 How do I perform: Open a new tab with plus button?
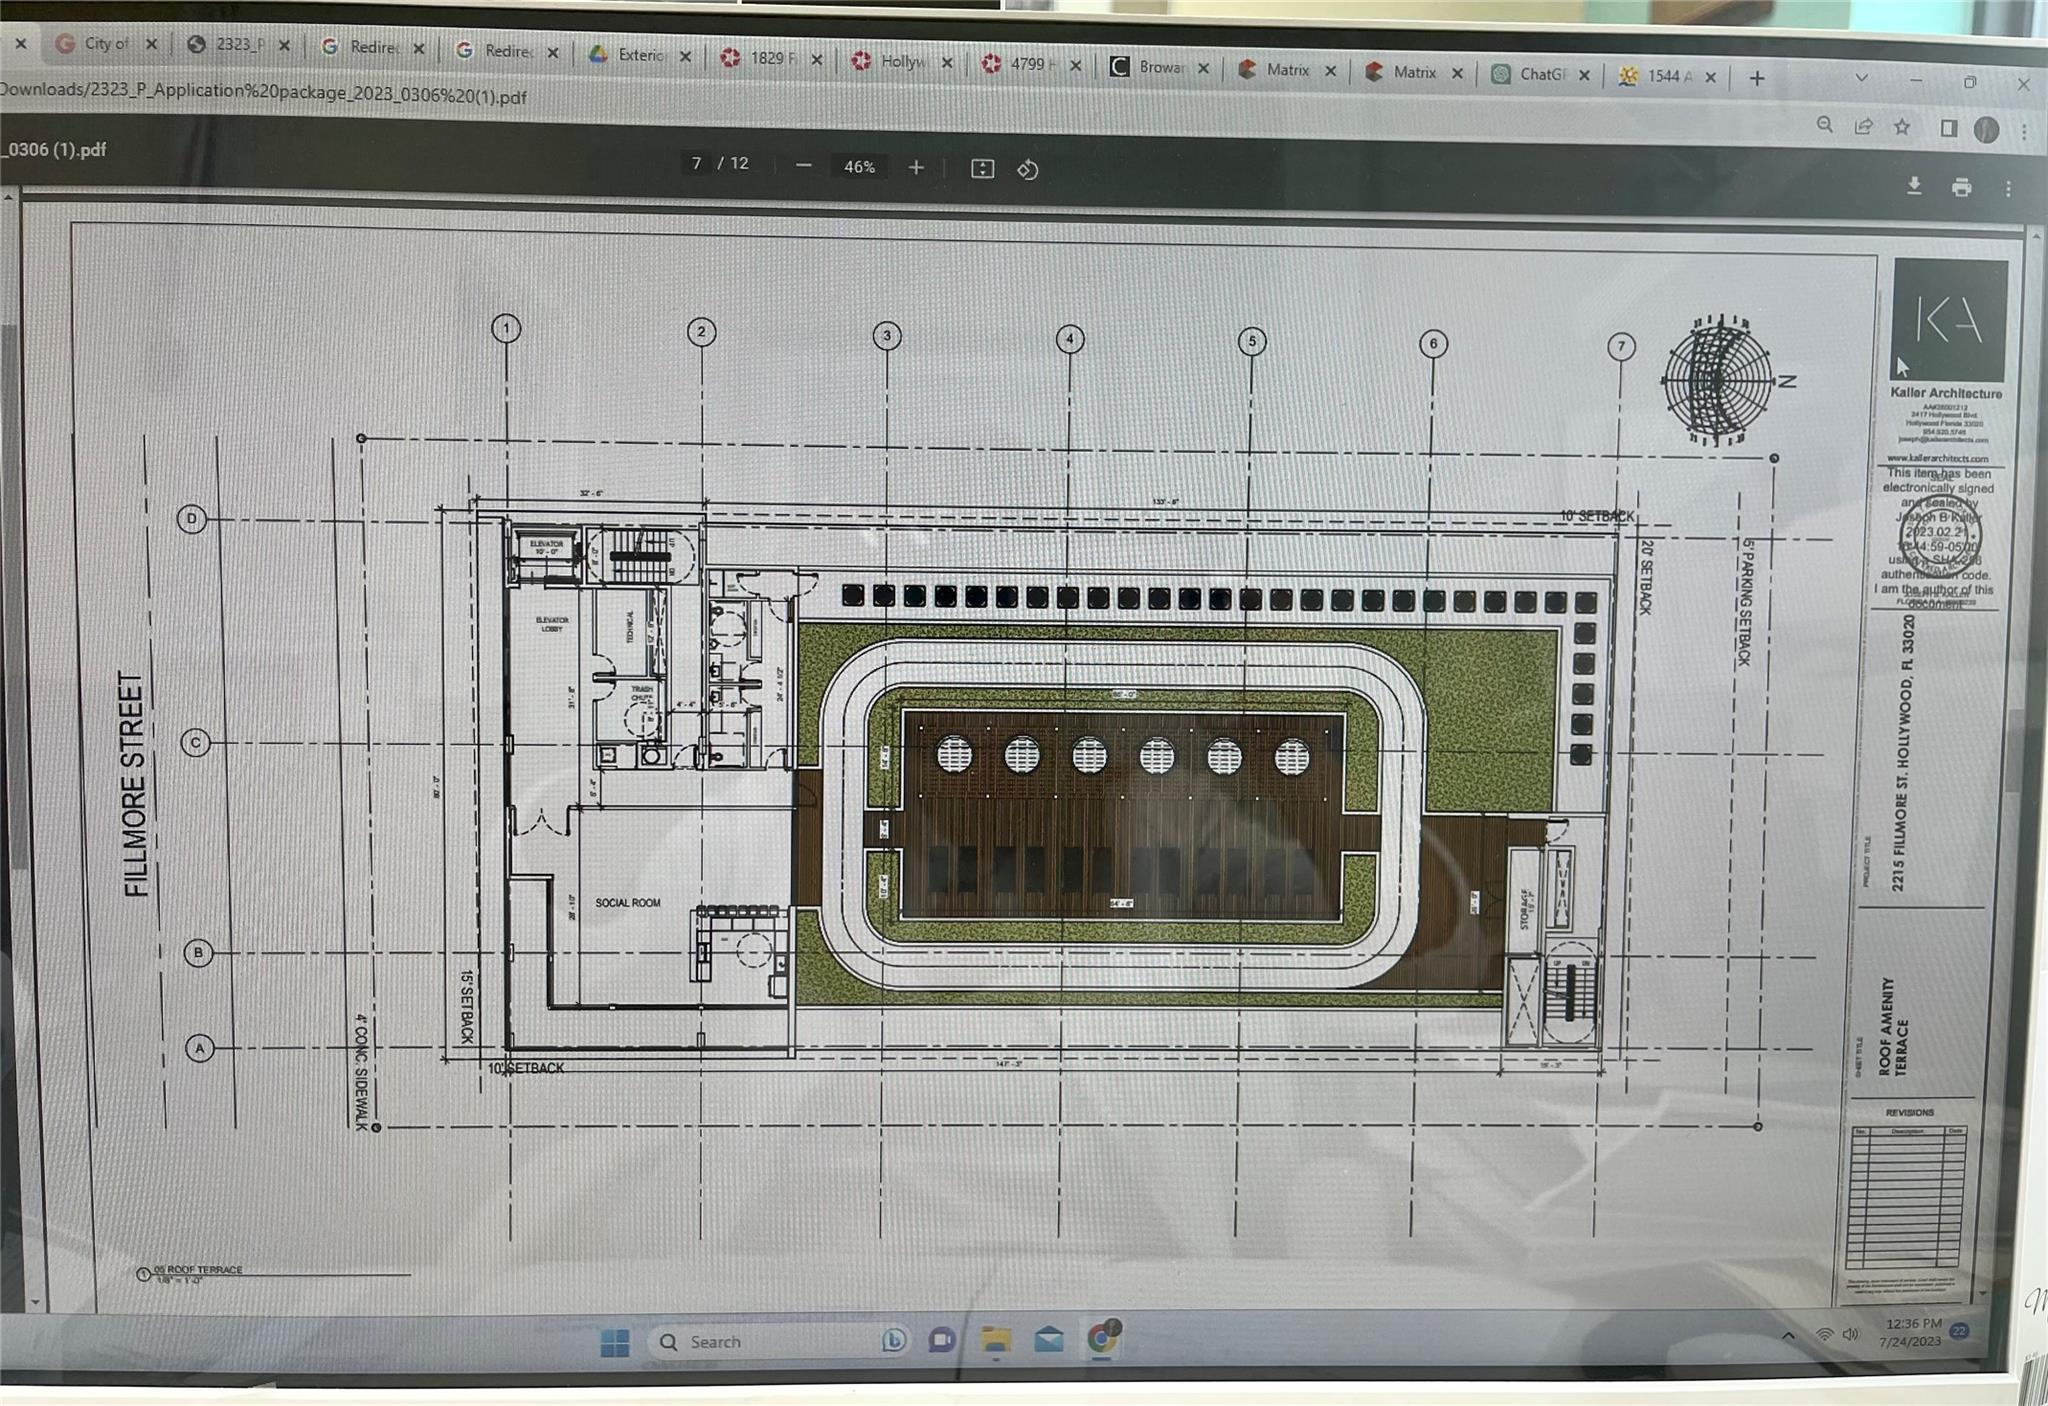click(1757, 78)
